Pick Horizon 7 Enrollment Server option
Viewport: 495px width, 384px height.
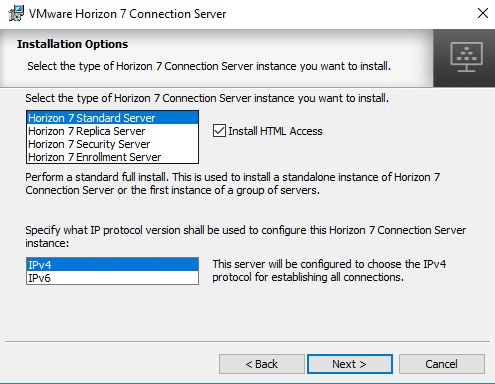pyautogui.click(x=112, y=157)
